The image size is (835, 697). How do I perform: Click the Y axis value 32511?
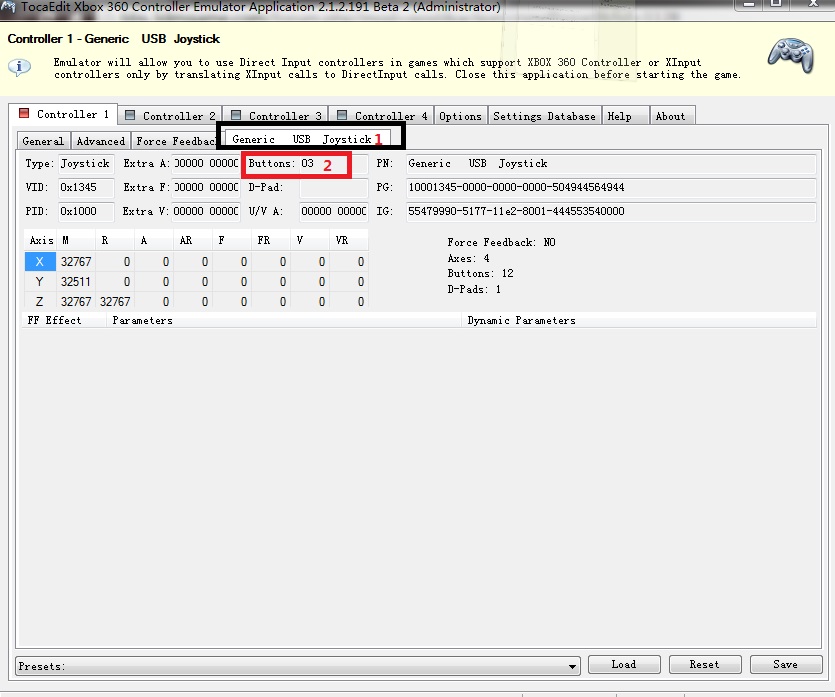(x=76, y=282)
